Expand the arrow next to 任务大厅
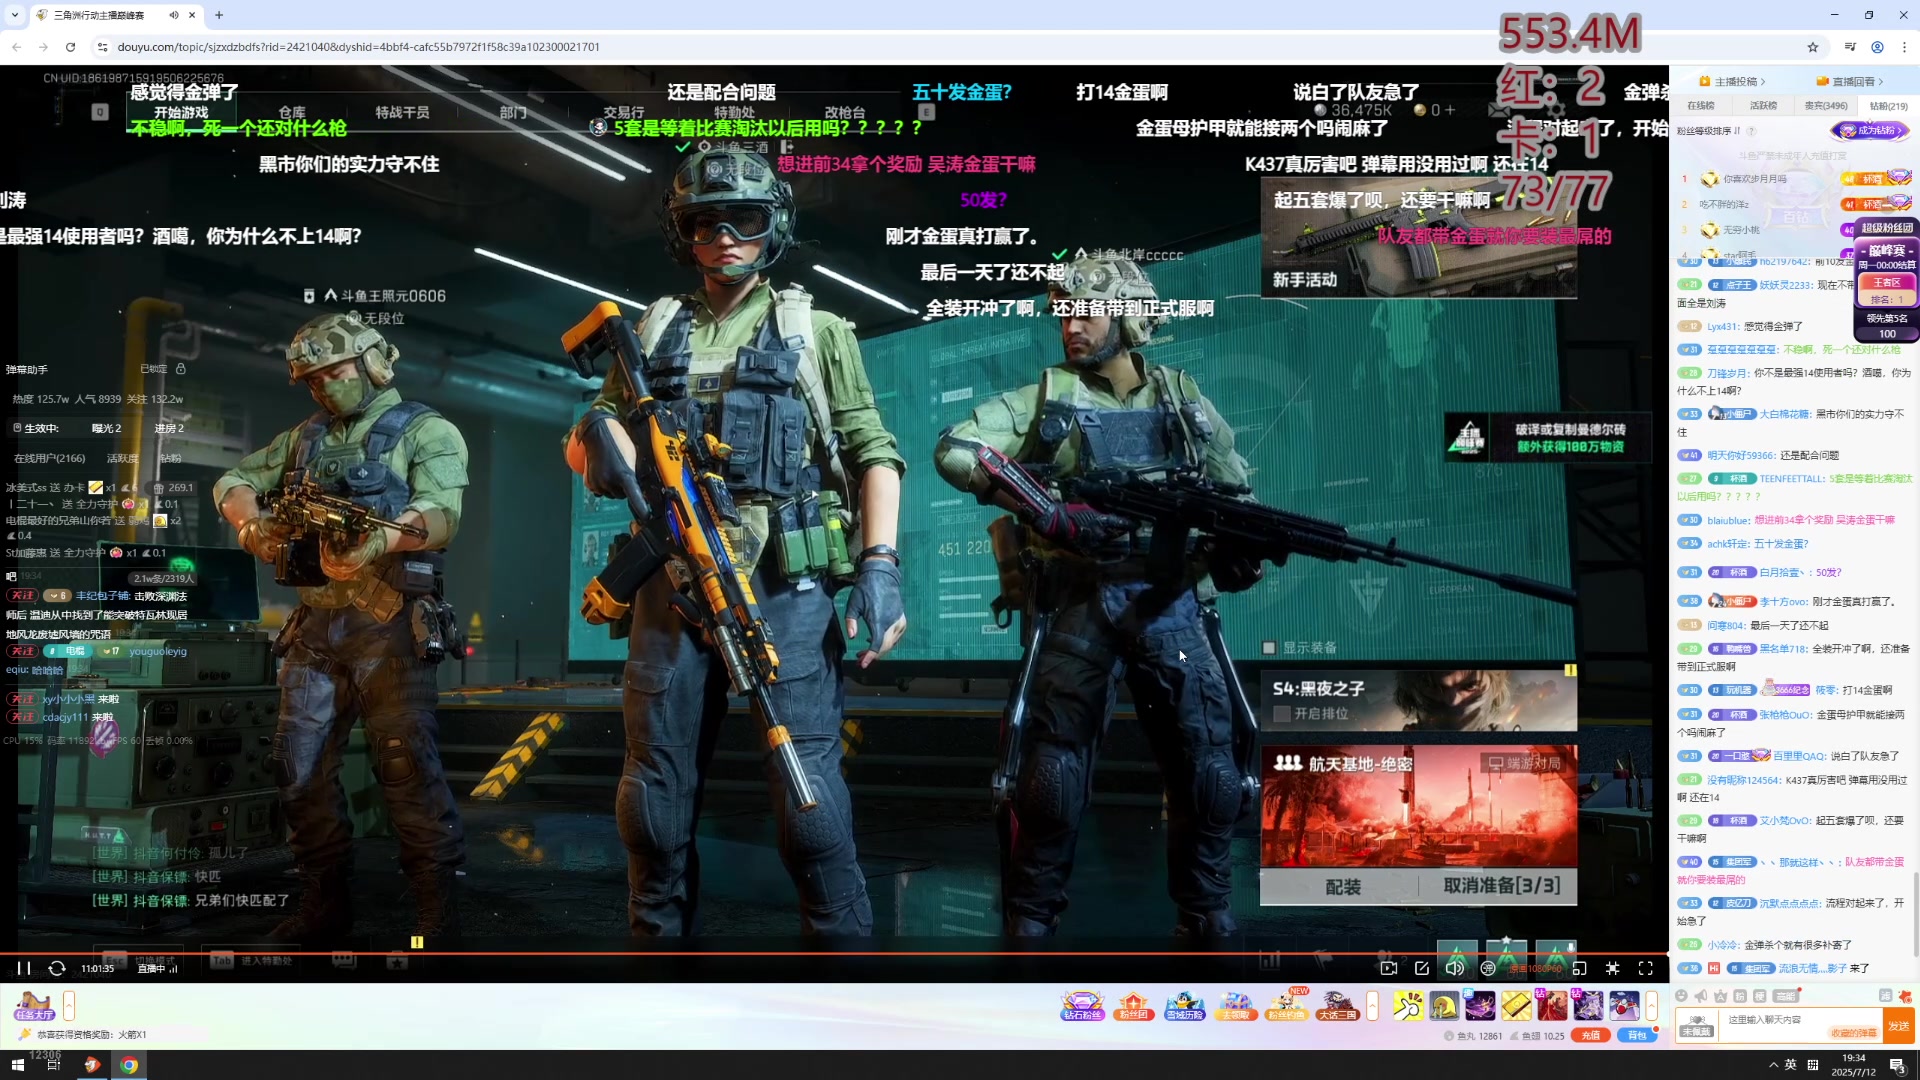1920x1080 pixels. pos(69,1006)
